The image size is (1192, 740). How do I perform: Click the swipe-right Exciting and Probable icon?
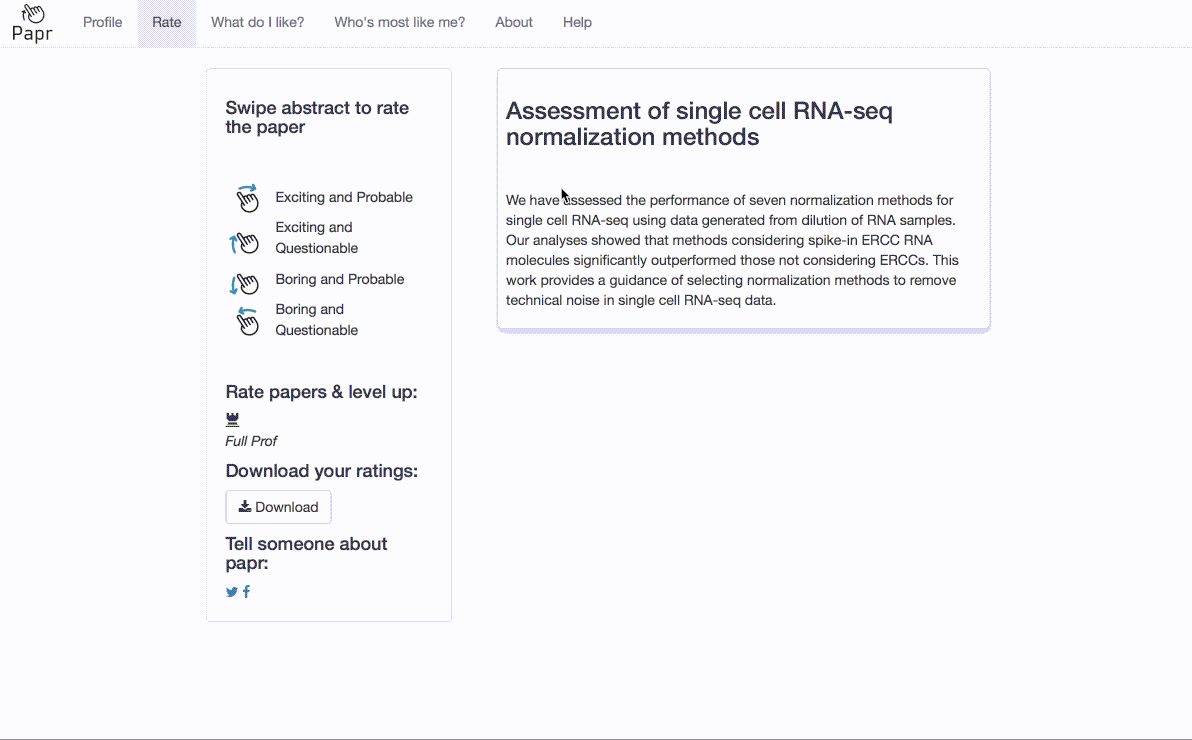coord(246,198)
